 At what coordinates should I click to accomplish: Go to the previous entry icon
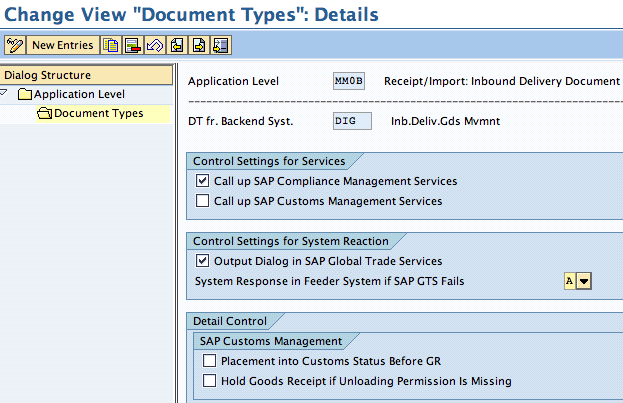click(x=176, y=45)
